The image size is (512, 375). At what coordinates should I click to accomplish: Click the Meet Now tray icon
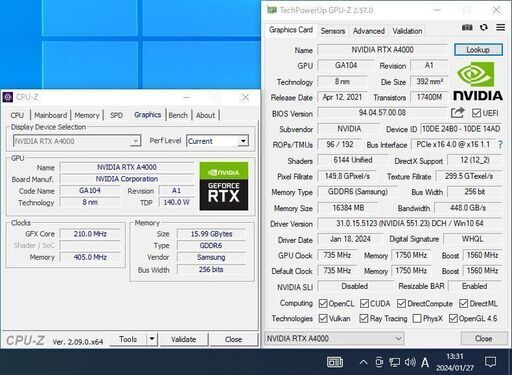(x=379, y=362)
